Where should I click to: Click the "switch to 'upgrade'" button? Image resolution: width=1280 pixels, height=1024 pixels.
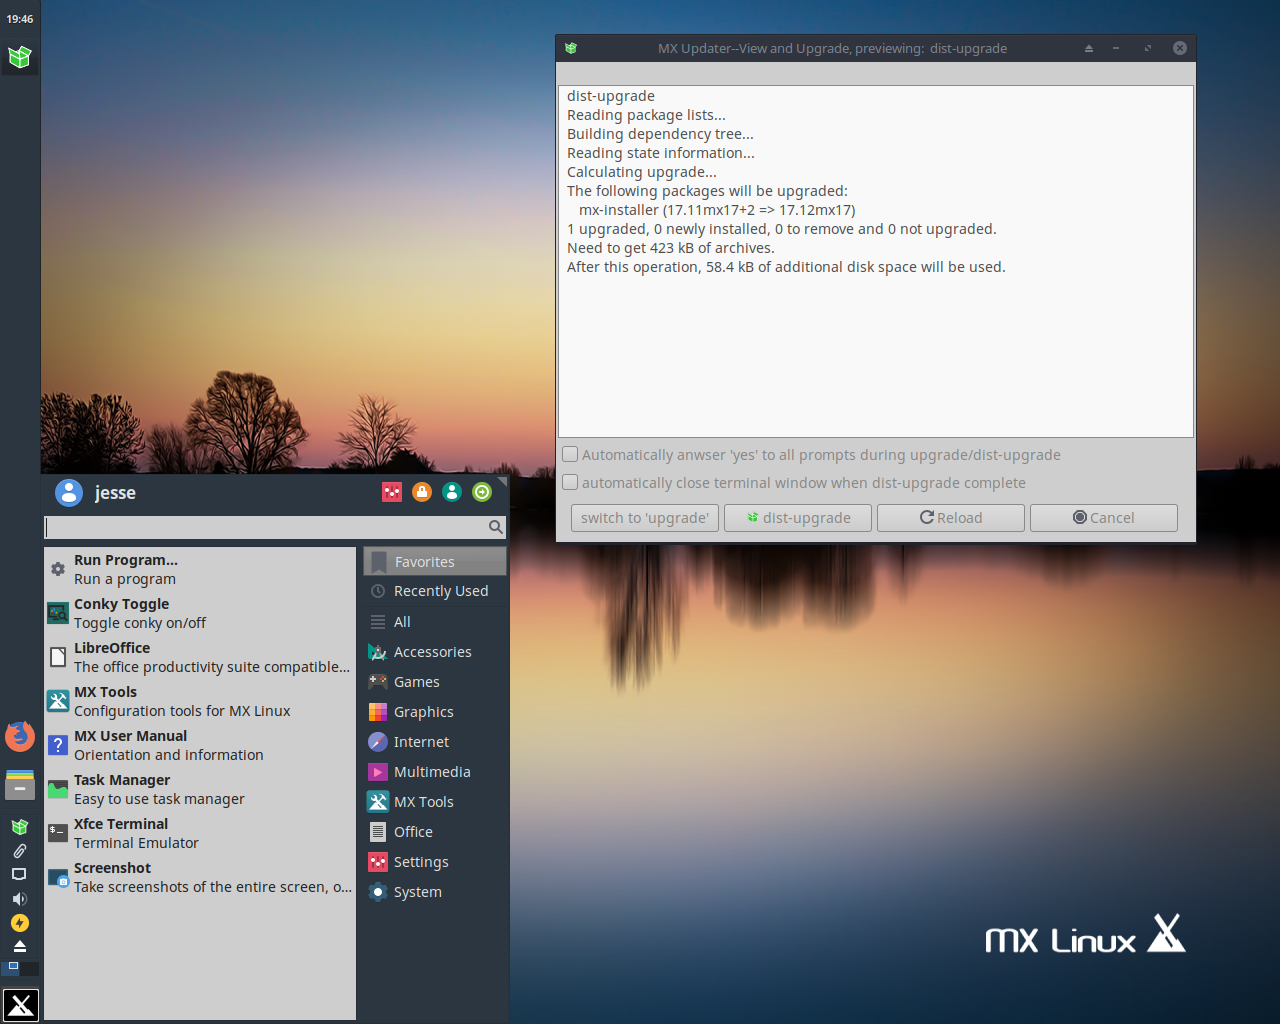tap(645, 518)
